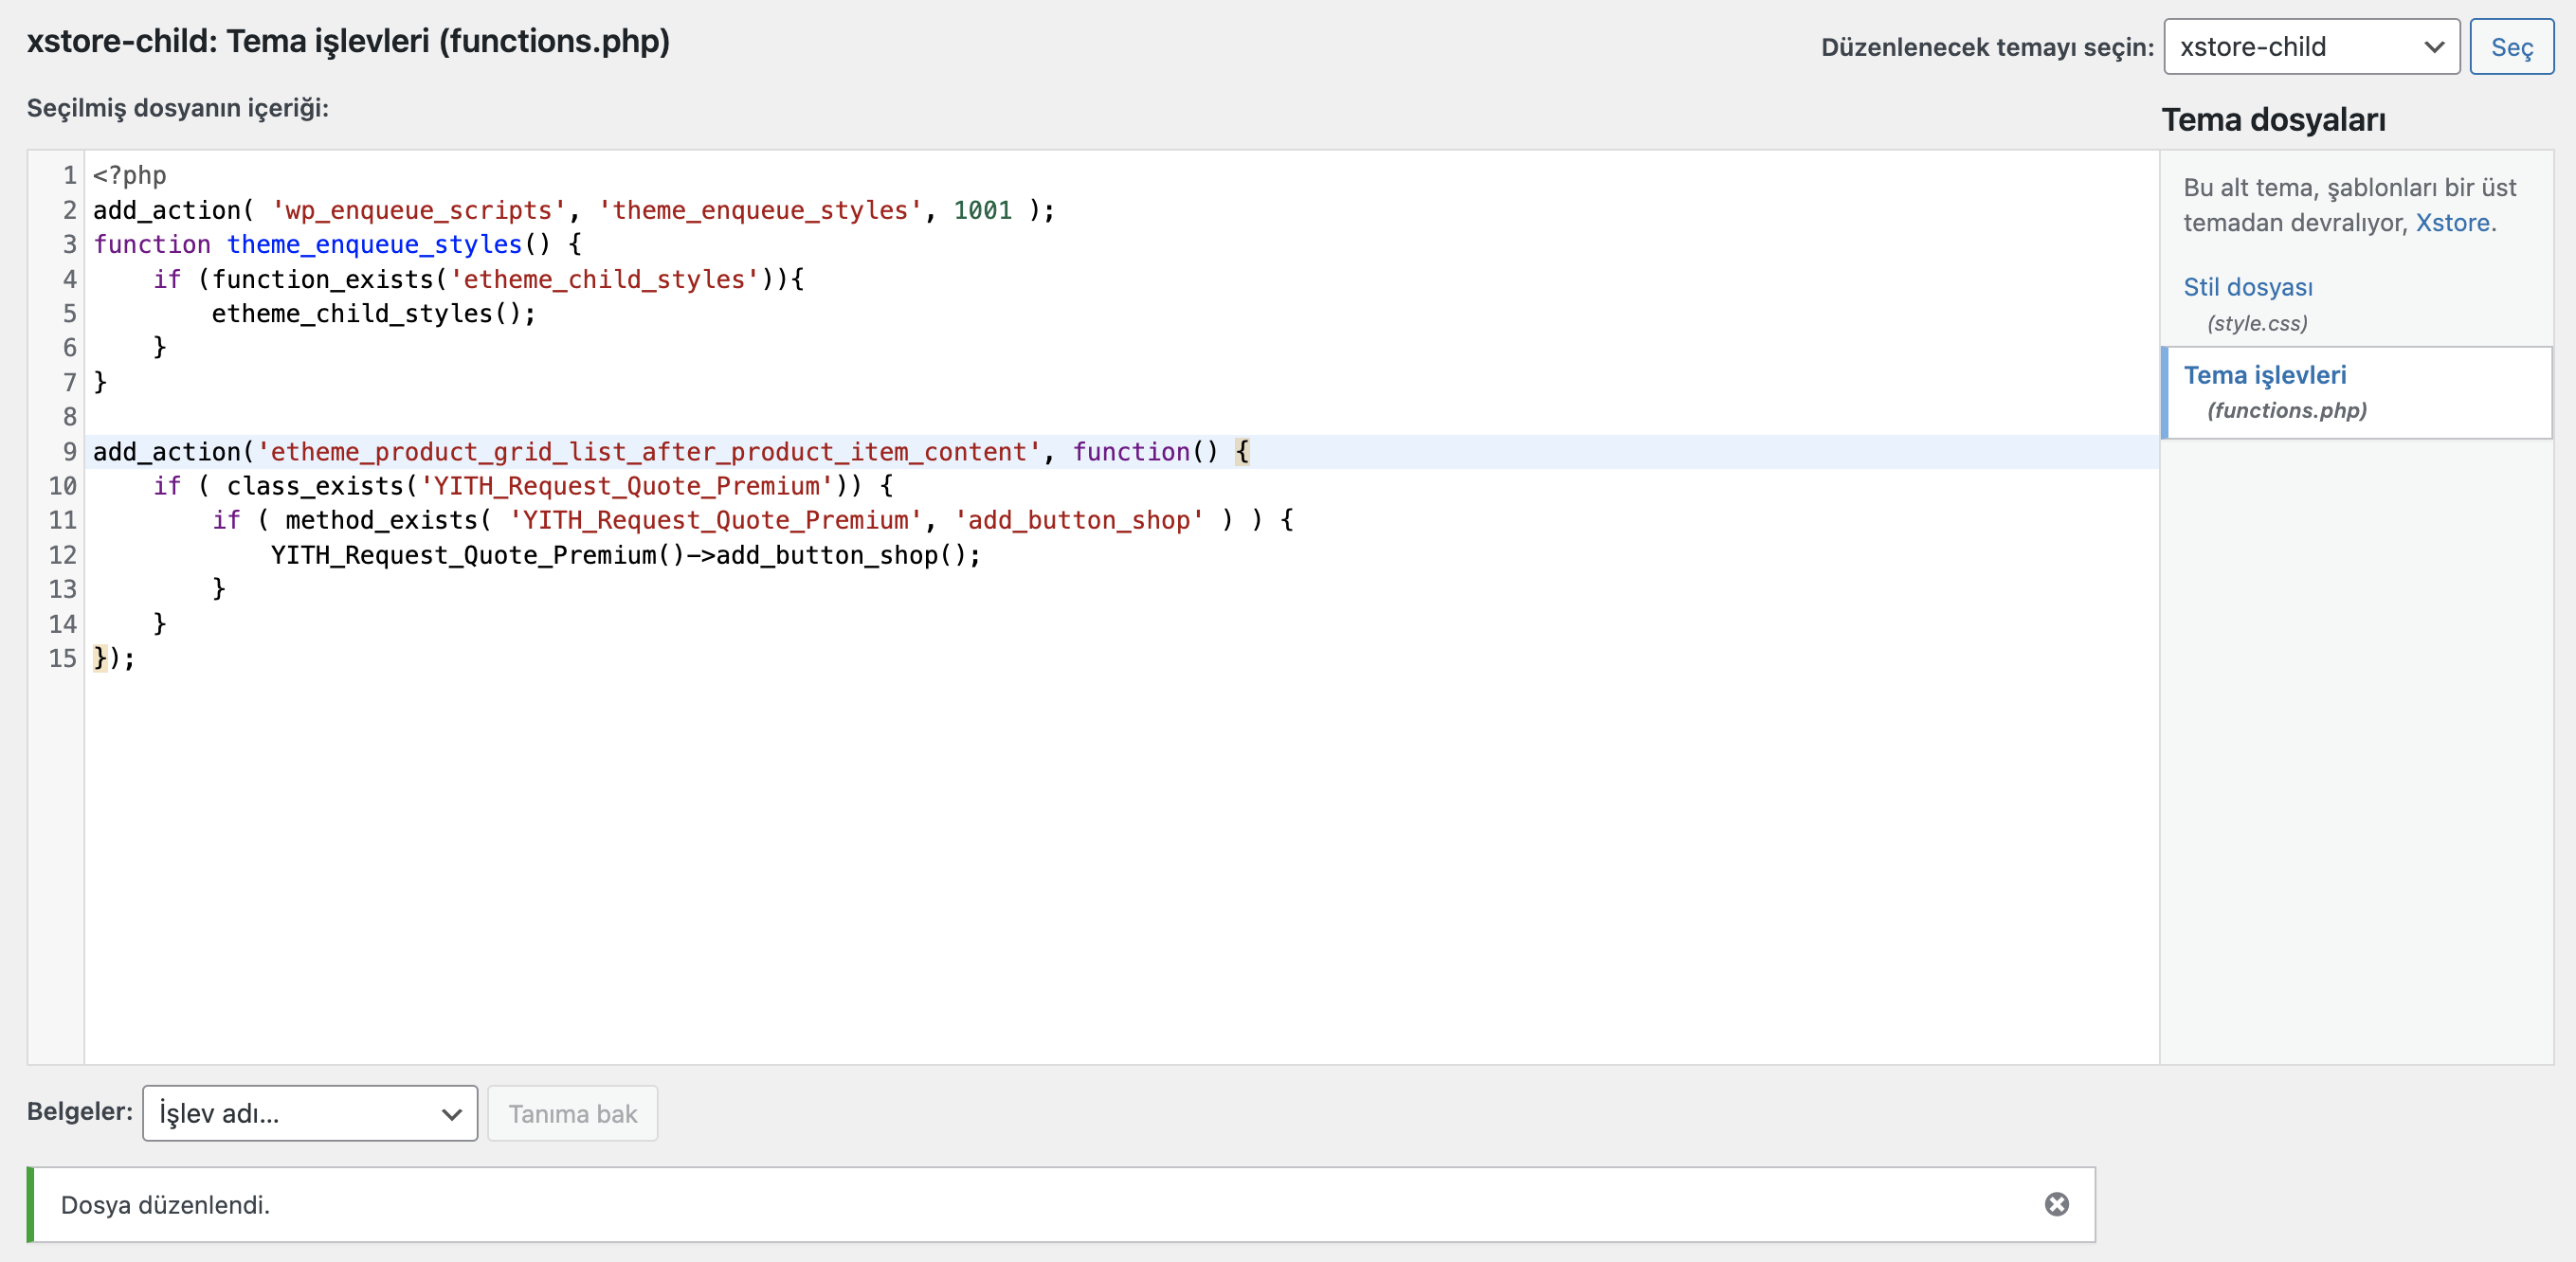The height and width of the screenshot is (1262, 2576).
Task: Click line number 15 in gutter
Action: (x=62, y=658)
